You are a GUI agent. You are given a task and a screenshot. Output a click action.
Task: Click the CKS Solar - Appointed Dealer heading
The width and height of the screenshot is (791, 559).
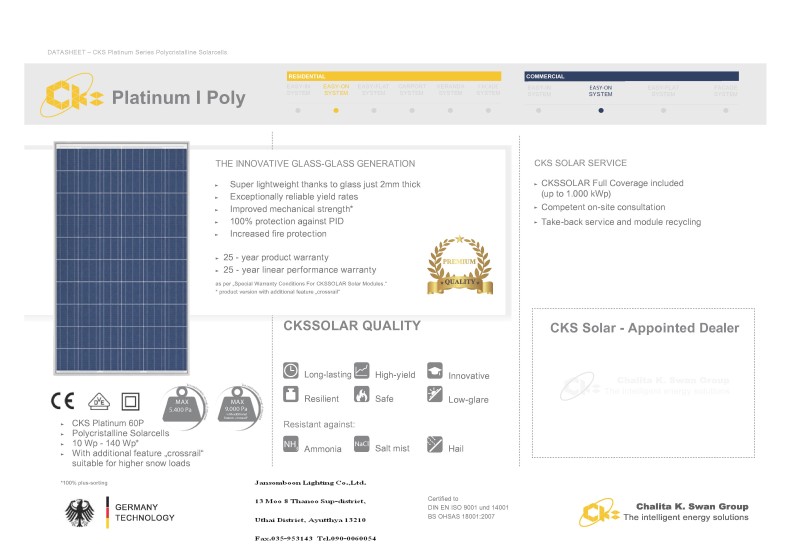pyautogui.click(x=644, y=328)
